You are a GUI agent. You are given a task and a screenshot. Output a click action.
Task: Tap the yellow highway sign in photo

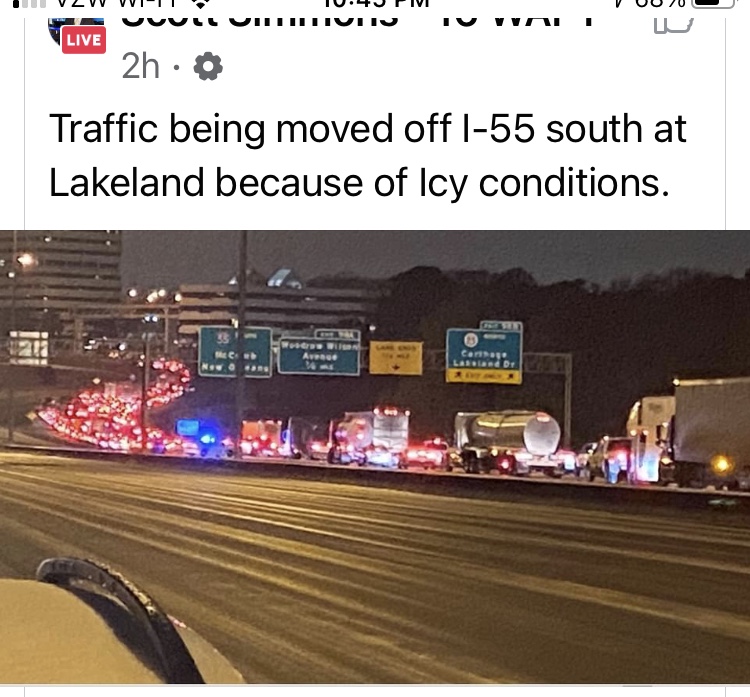(396, 358)
